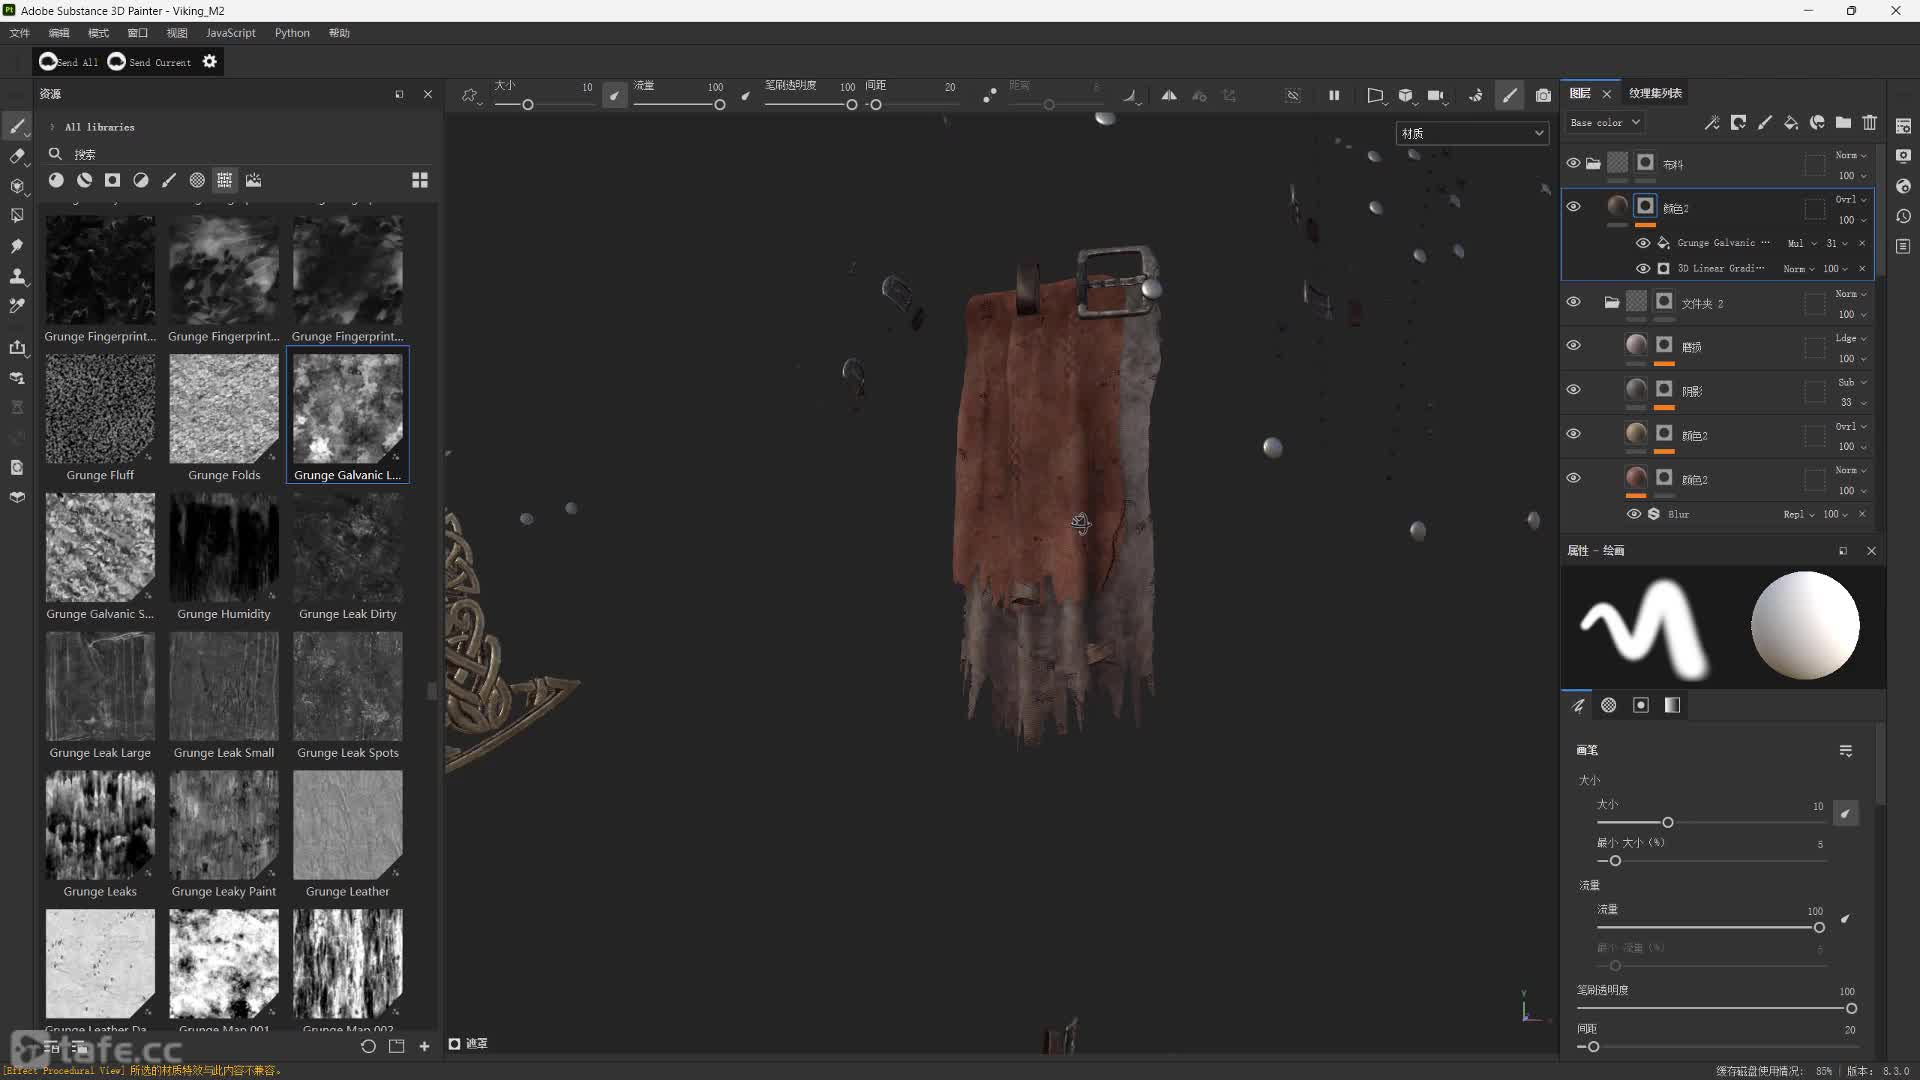Screen dimensions: 1920x1080
Task: Adjust the 流量 flow slider in properties
Action: (1712, 927)
